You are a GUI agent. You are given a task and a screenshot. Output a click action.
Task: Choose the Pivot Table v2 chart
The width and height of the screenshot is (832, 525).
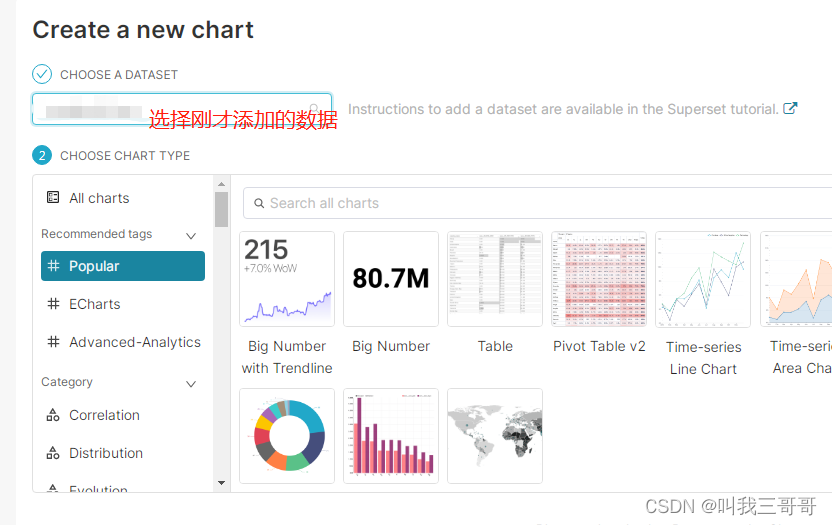click(599, 279)
